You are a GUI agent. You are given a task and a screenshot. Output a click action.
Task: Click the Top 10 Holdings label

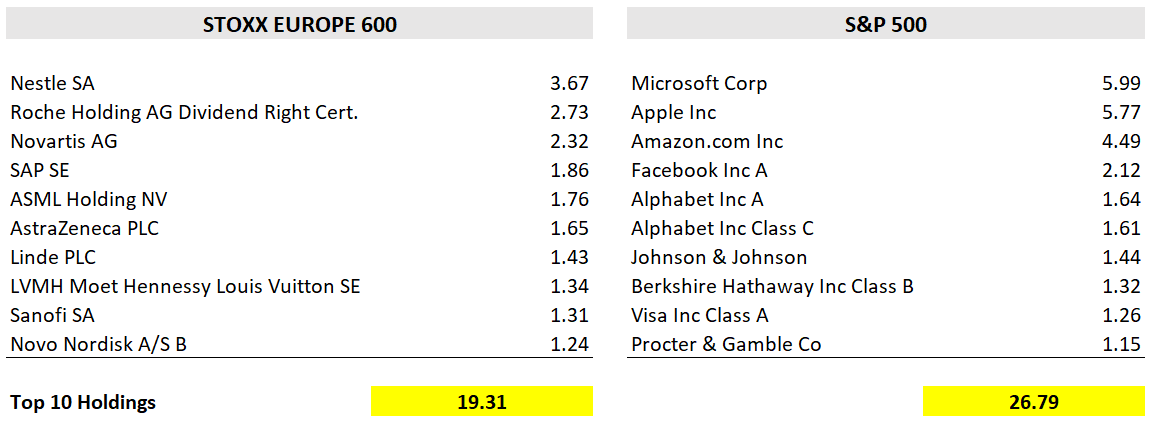[x=83, y=403]
